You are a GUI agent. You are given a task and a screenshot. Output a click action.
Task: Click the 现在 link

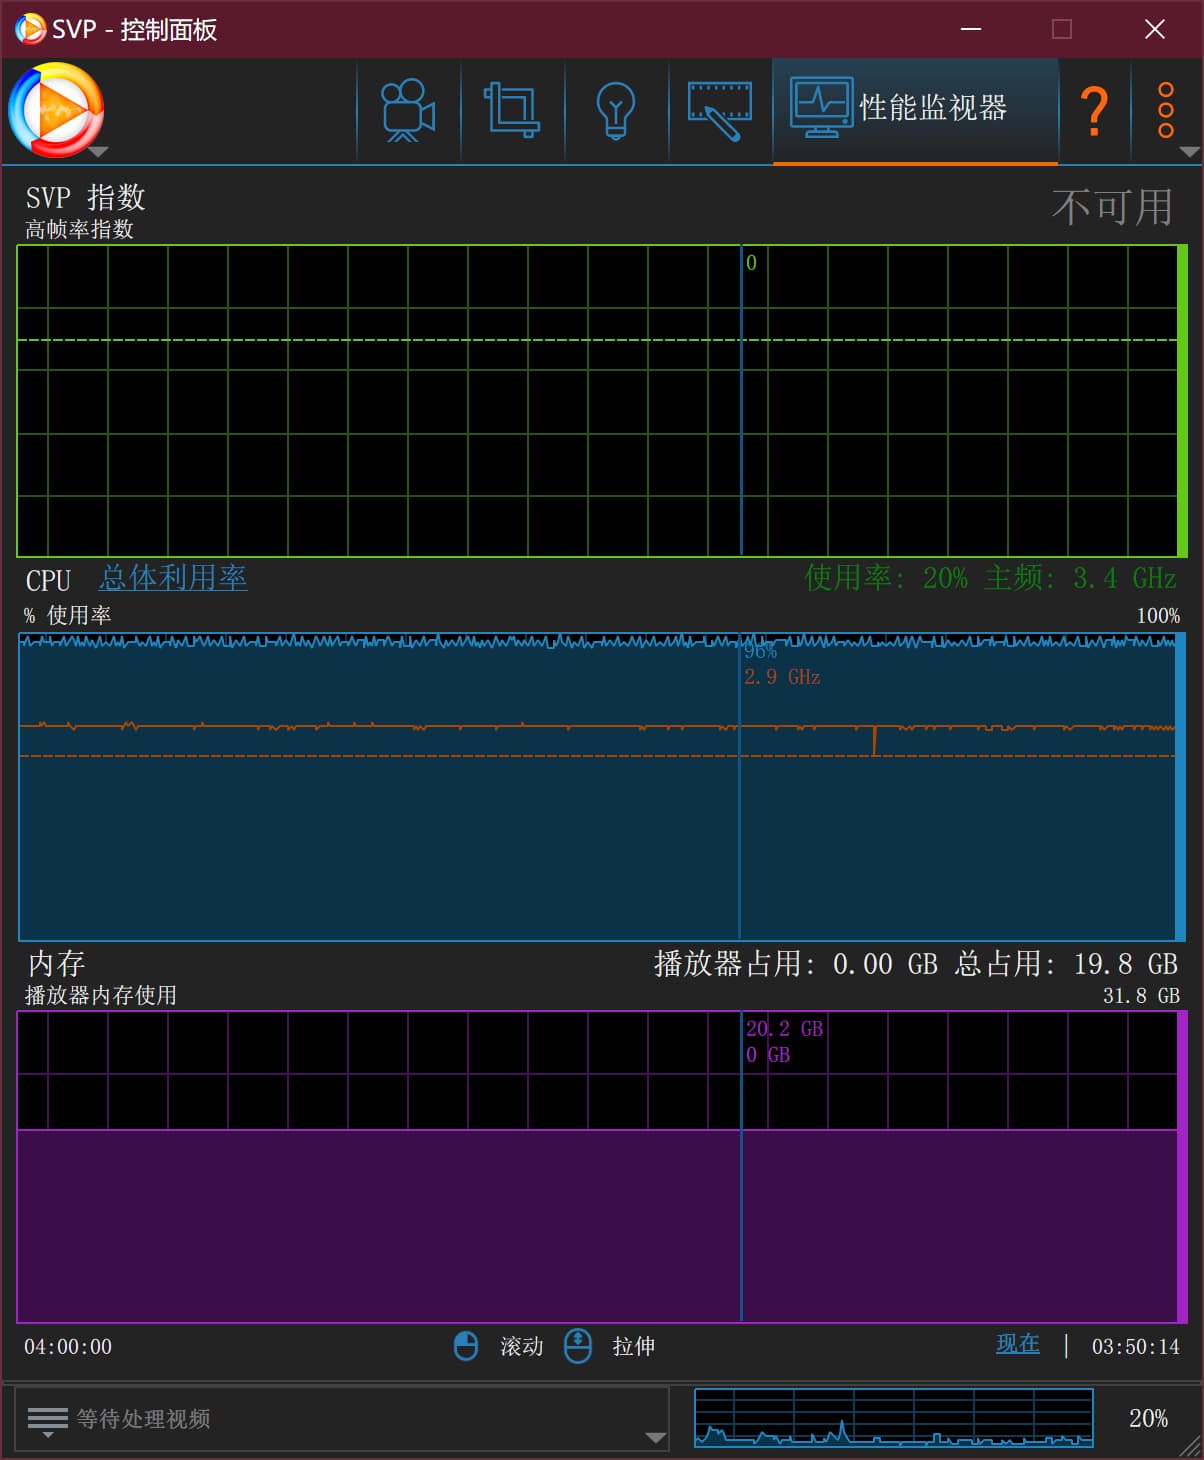tap(1017, 1344)
